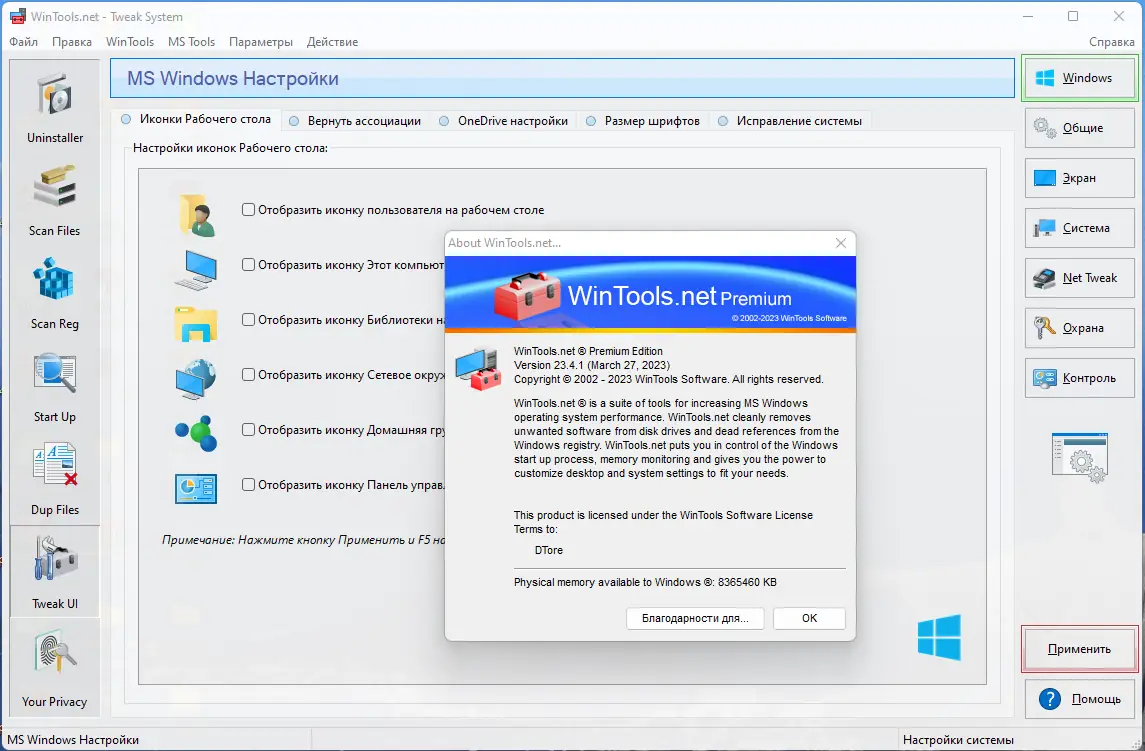
Task: Click the user folder icon in desktop settings
Action: [196, 215]
